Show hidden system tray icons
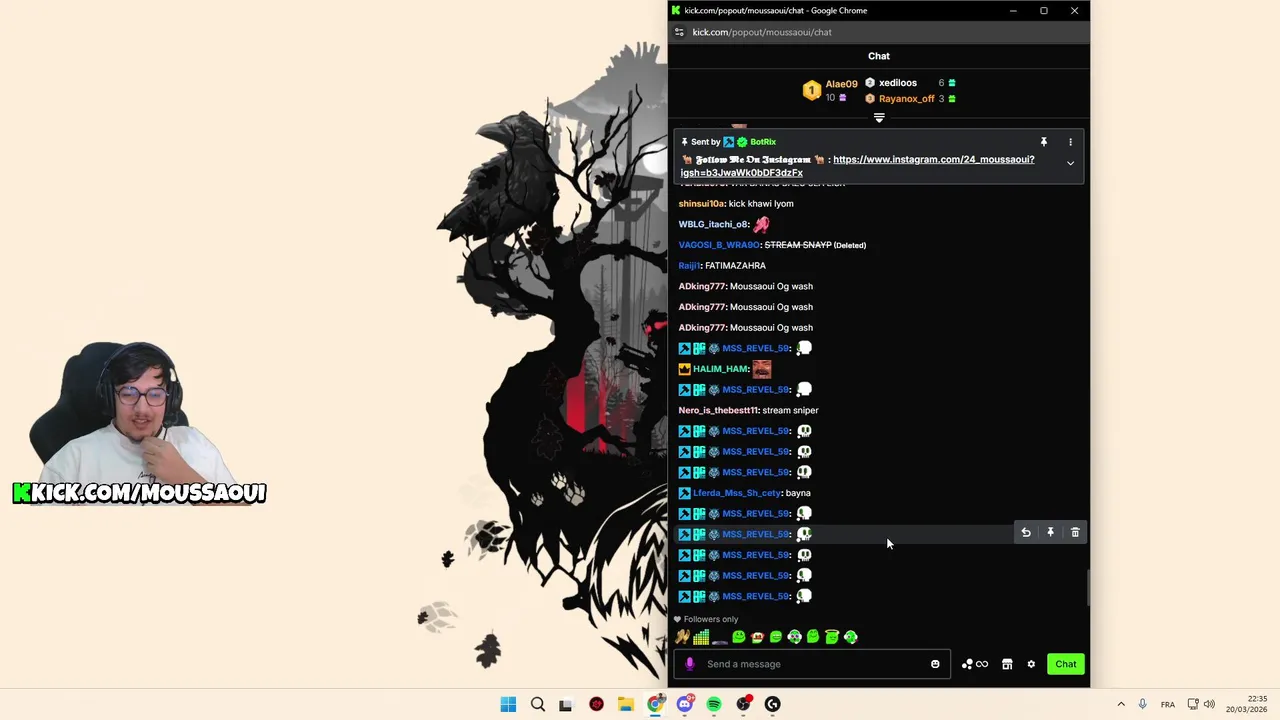The height and width of the screenshot is (720, 1280). (1121, 704)
